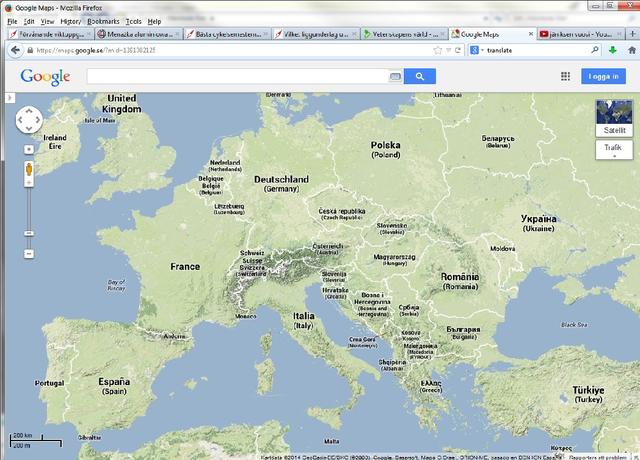Click the 'España (Spain)' map label

[114, 386]
